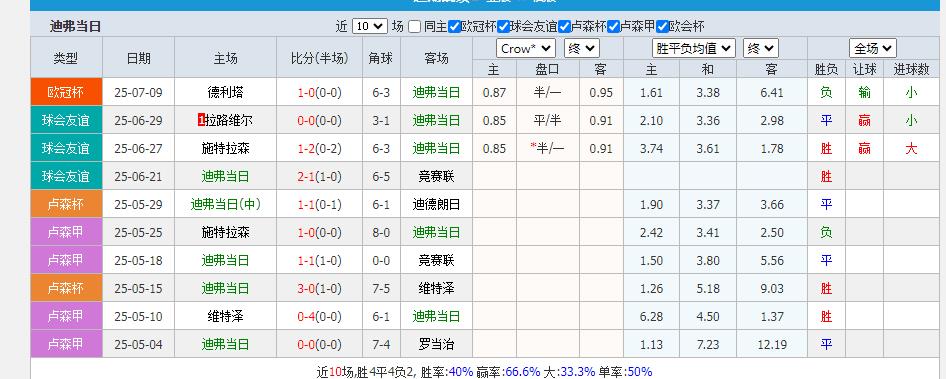This screenshot has height=379, width=946.
Task: Open the 终 dropdown beside 胜平负均值
Action: 761,48
